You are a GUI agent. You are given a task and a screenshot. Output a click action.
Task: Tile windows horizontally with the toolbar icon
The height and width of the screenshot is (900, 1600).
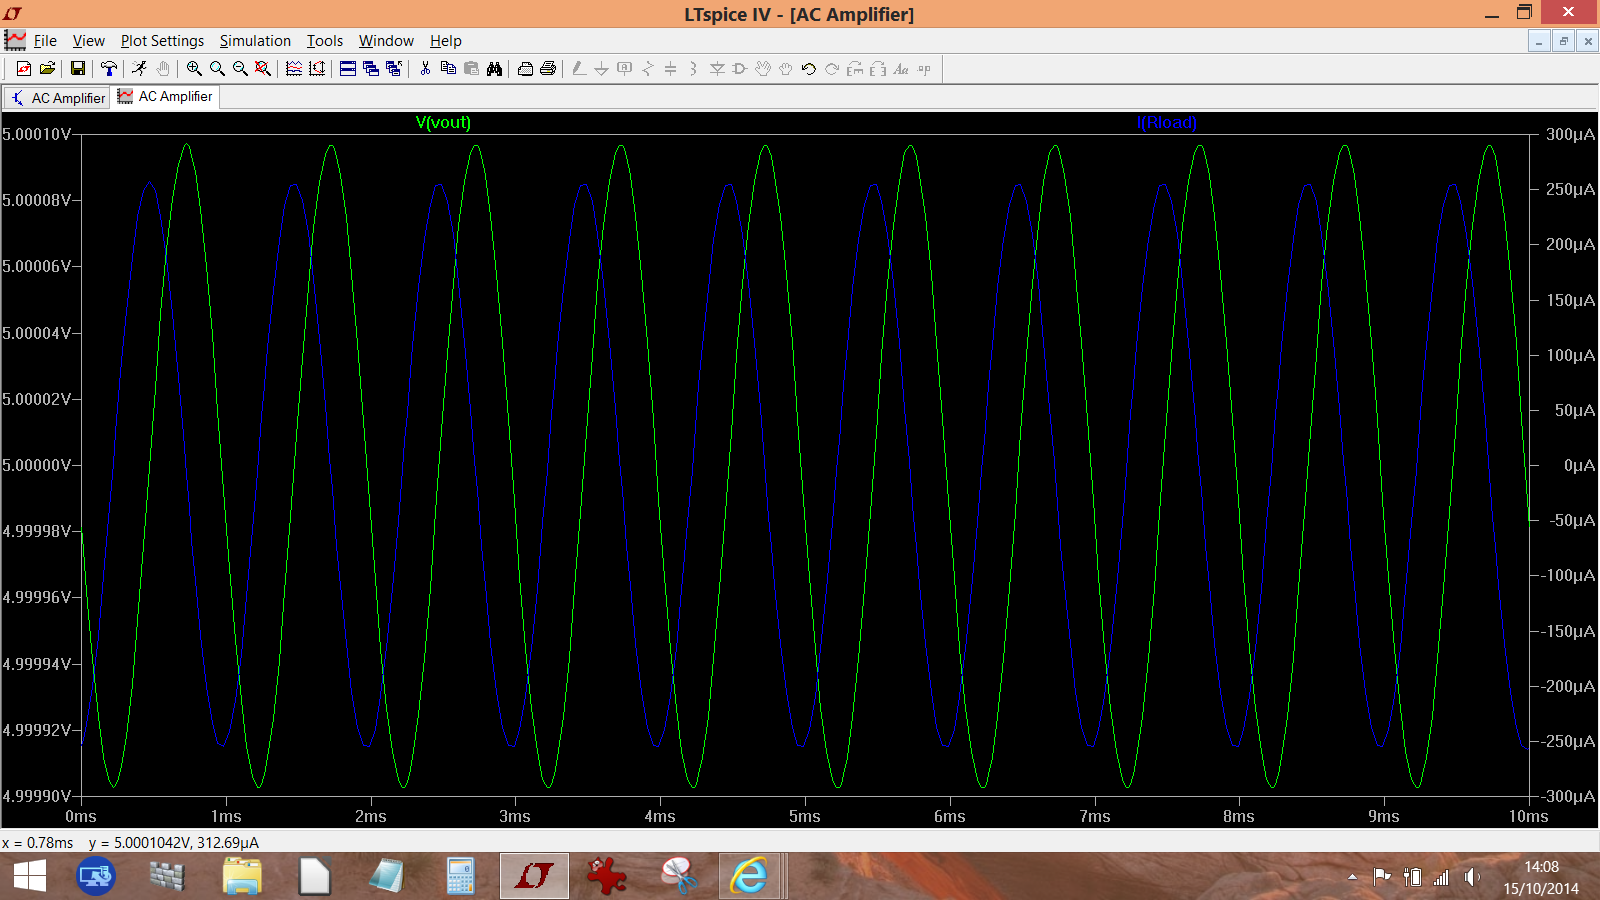click(348, 69)
